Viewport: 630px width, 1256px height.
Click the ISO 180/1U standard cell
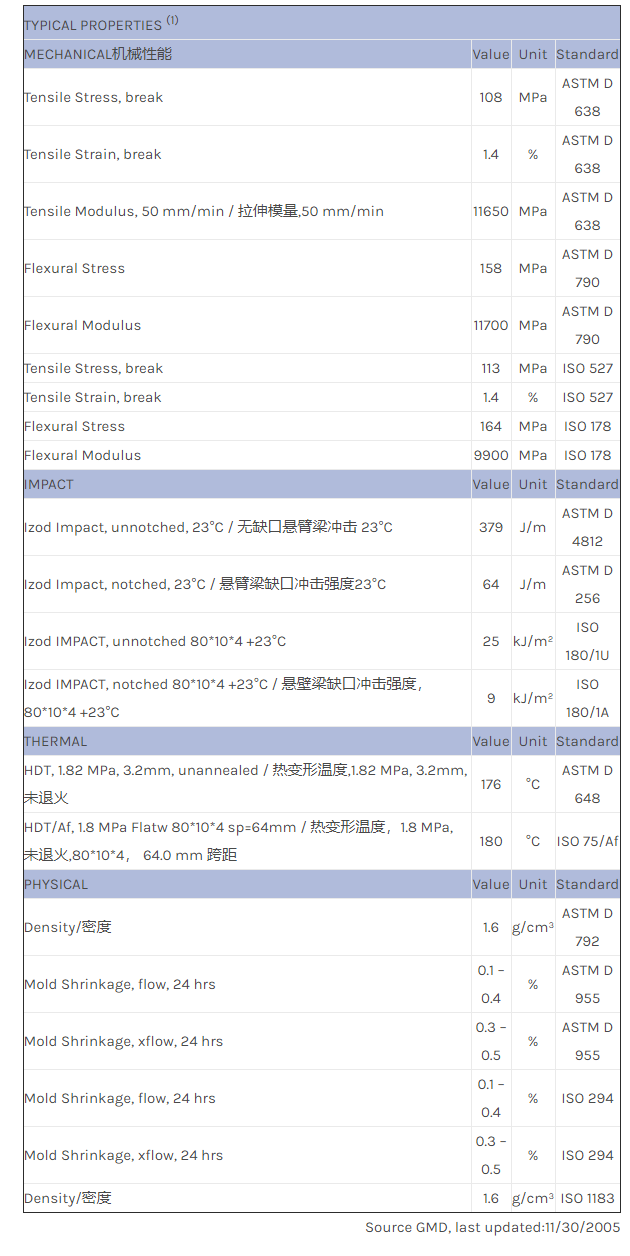click(x=587, y=641)
